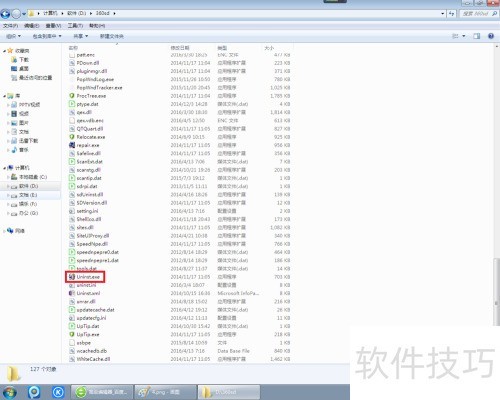The image size is (500, 400).
Task: Click the vertical scrollbar thumb
Action: (496, 292)
